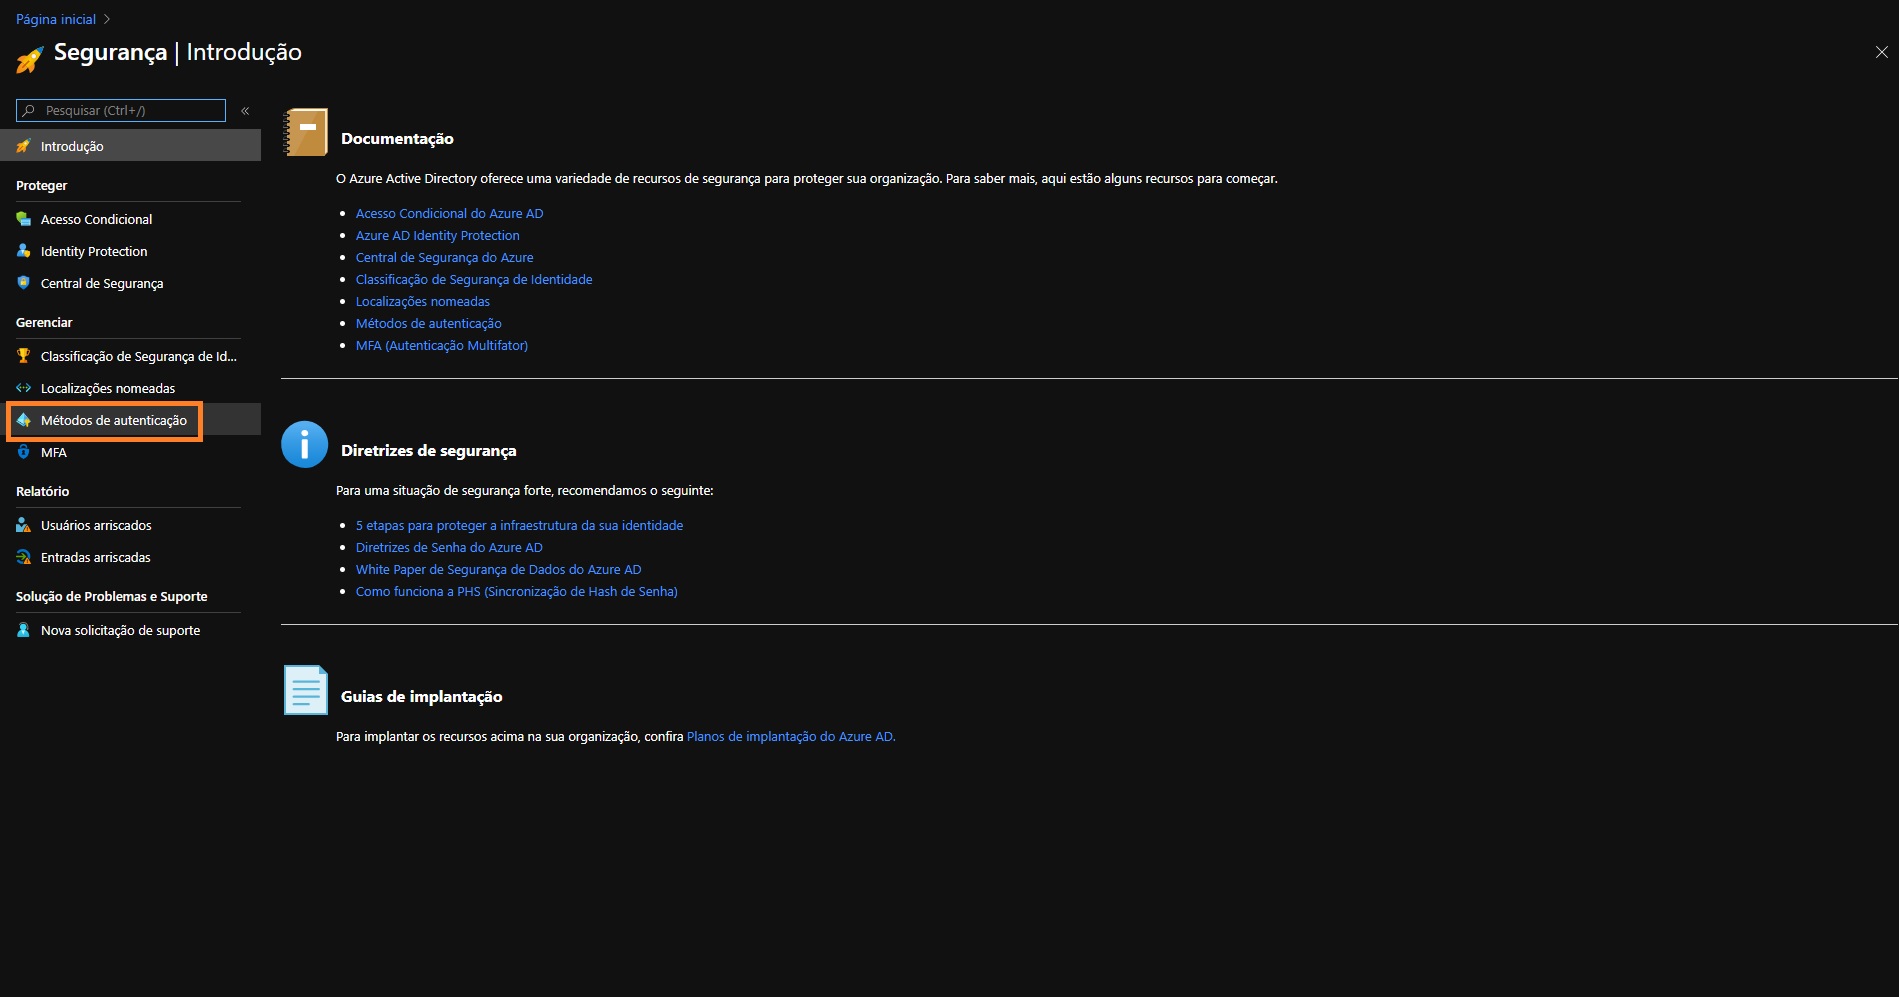Open link Como funciona a PHS
The height and width of the screenshot is (997, 1899).
[x=516, y=591]
